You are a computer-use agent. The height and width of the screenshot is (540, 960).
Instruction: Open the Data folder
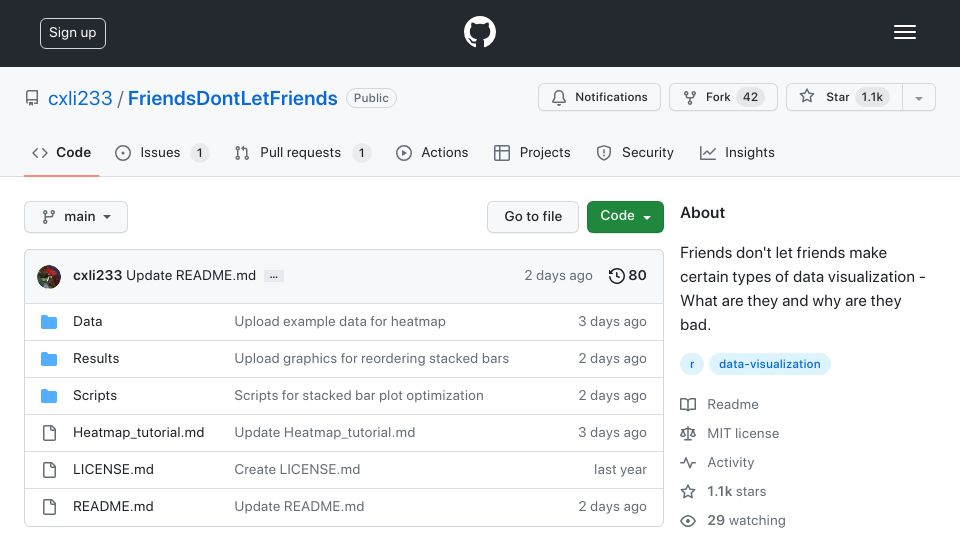tap(88, 322)
